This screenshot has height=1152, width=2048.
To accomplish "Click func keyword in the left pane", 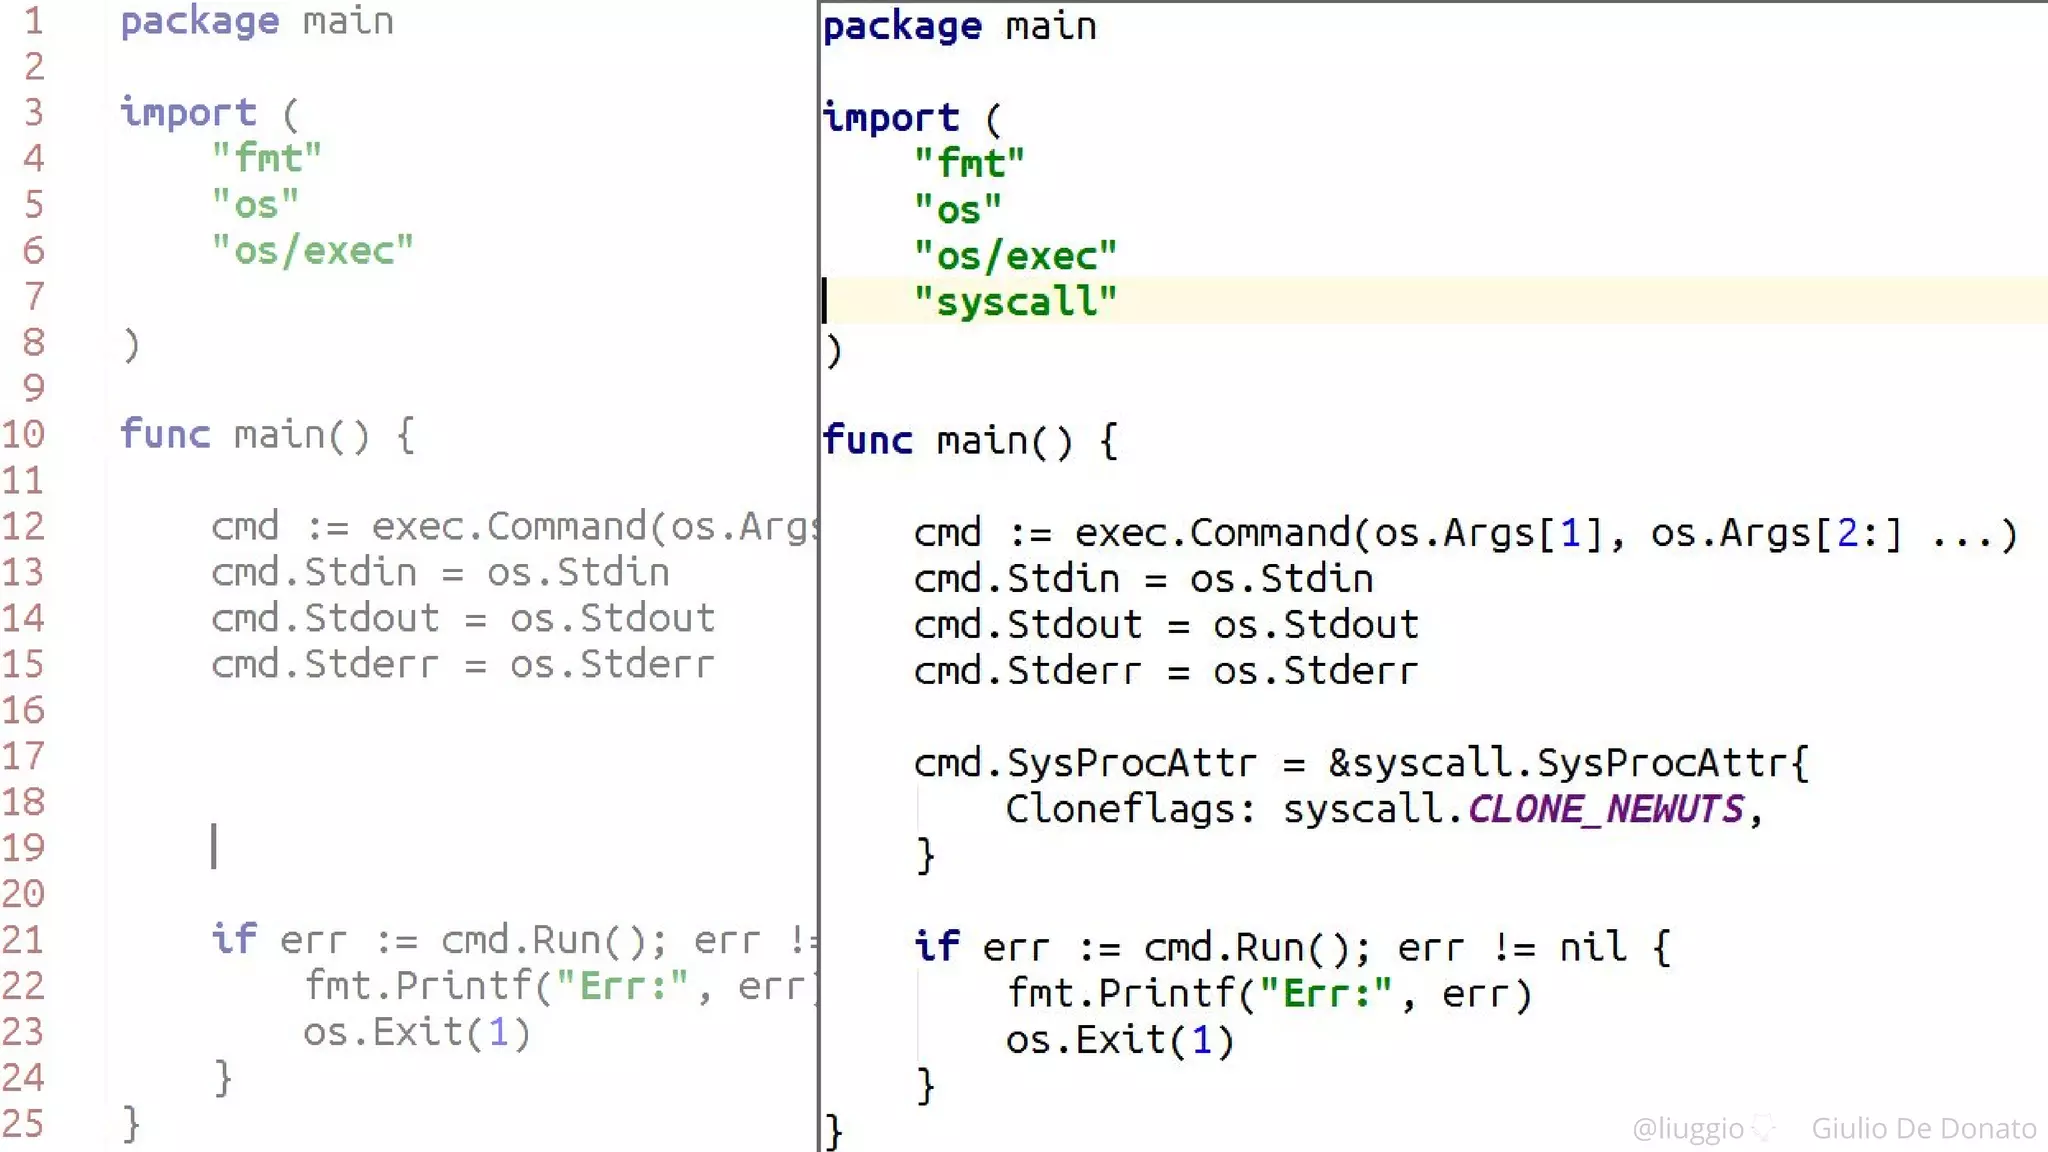I will click(x=165, y=434).
